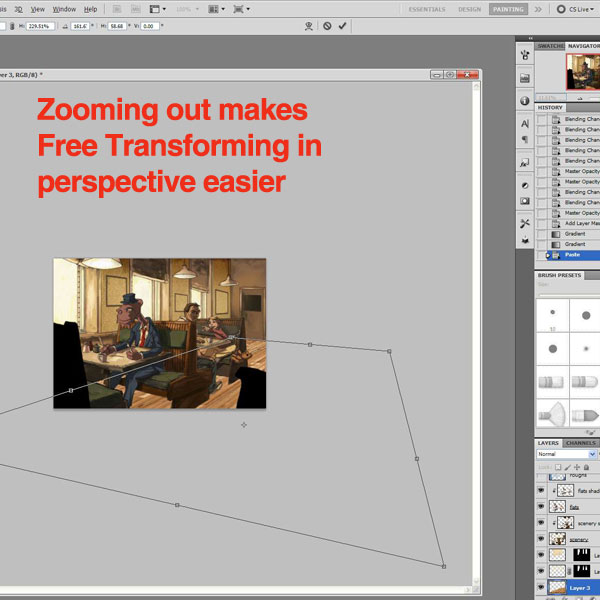Lock layer position cross icon

pyautogui.click(x=577, y=467)
